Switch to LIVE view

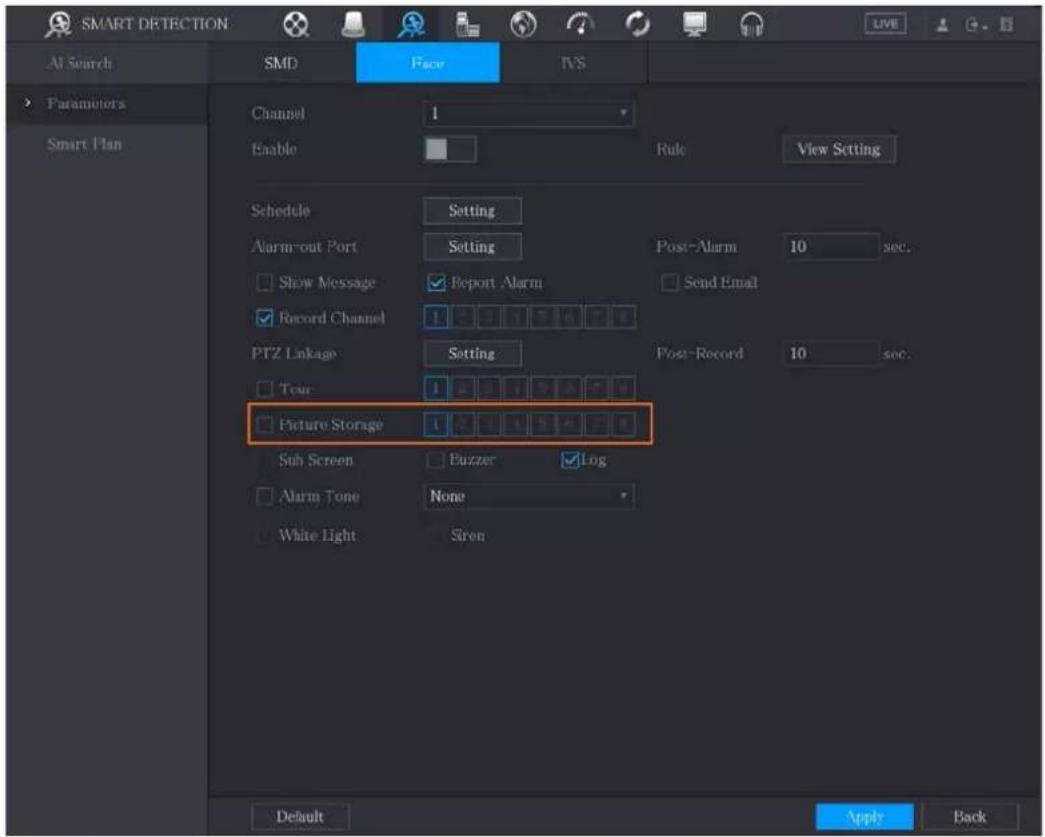885,24
